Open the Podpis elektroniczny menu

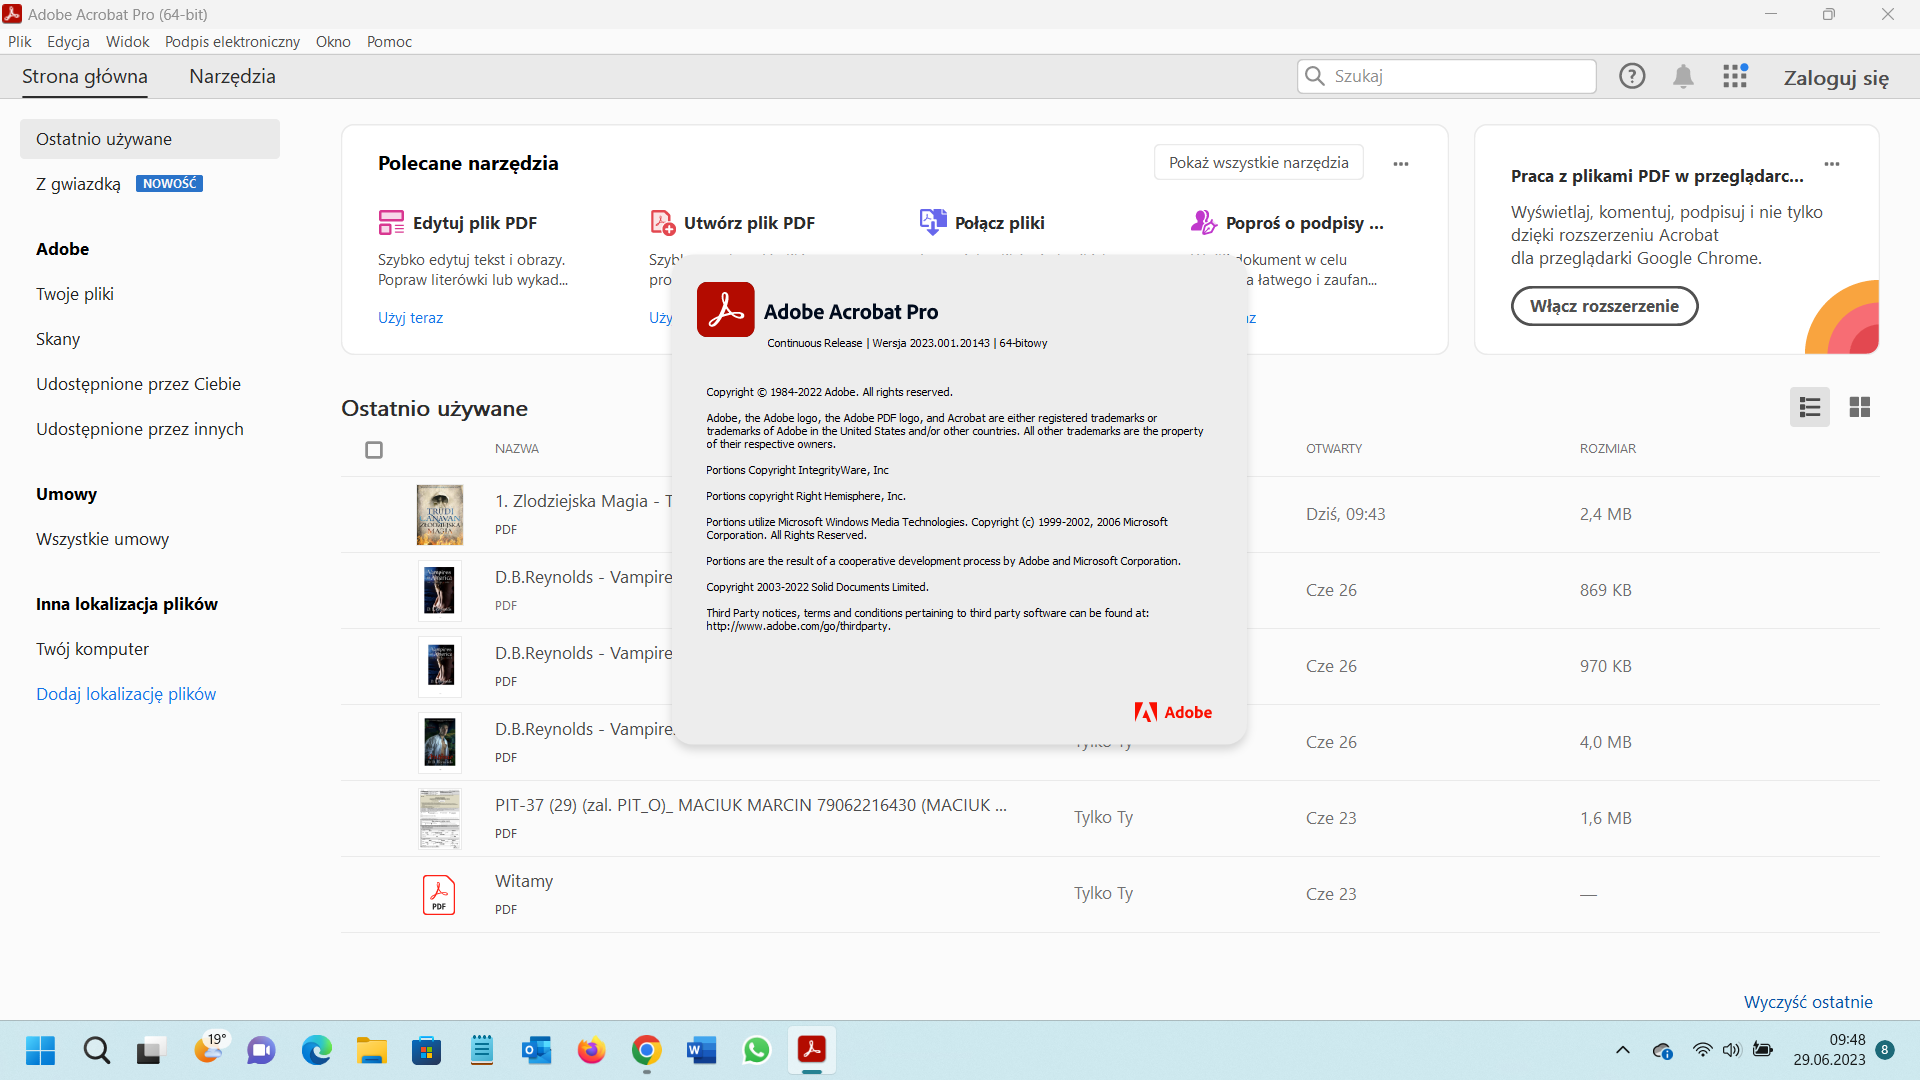tap(232, 42)
